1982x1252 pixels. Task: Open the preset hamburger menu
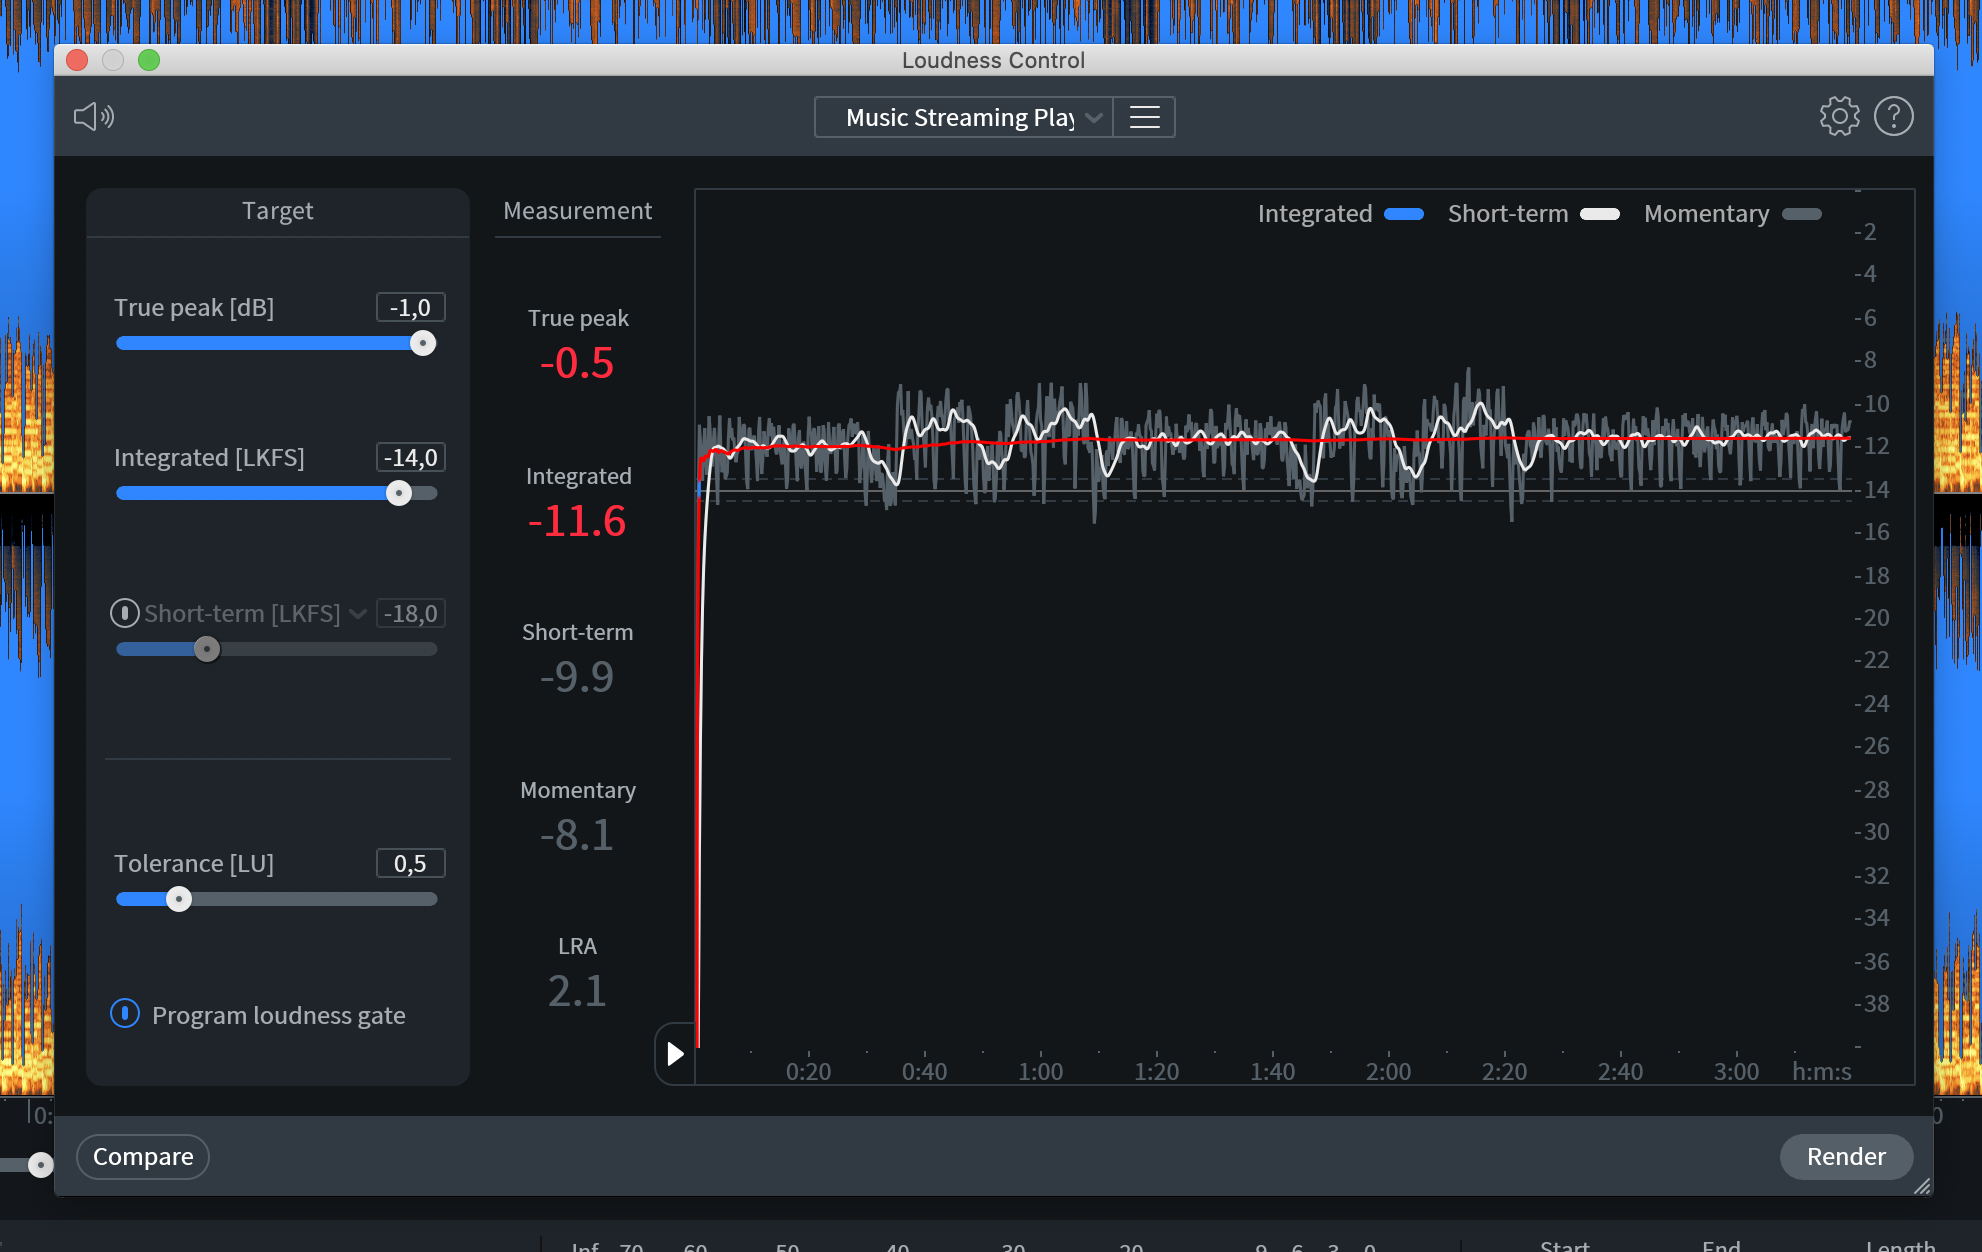point(1144,117)
